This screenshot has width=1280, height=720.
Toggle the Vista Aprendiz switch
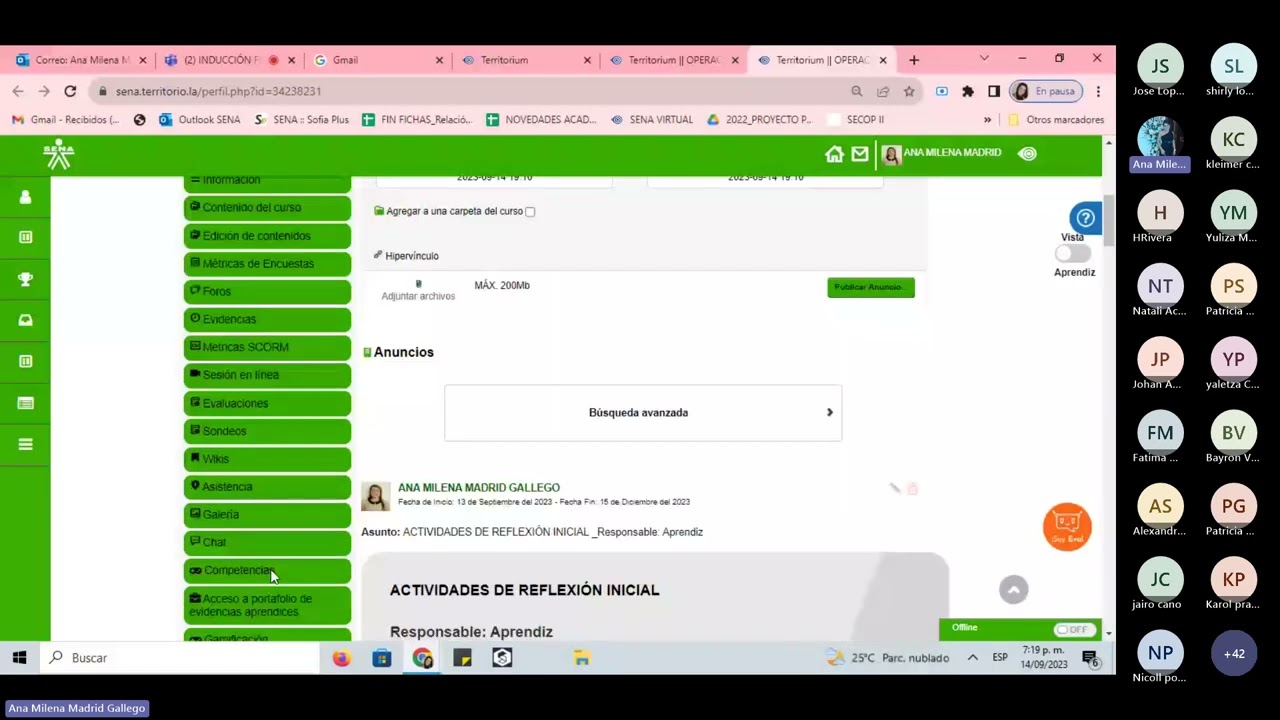pos(1073,254)
